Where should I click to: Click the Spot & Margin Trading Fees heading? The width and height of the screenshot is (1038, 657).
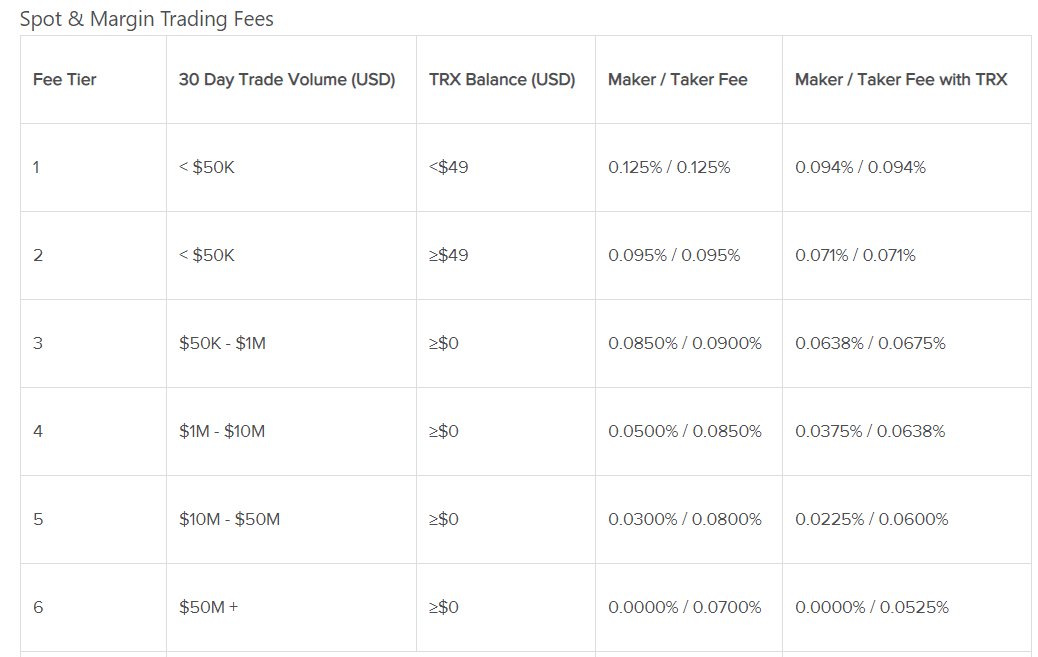point(146,19)
